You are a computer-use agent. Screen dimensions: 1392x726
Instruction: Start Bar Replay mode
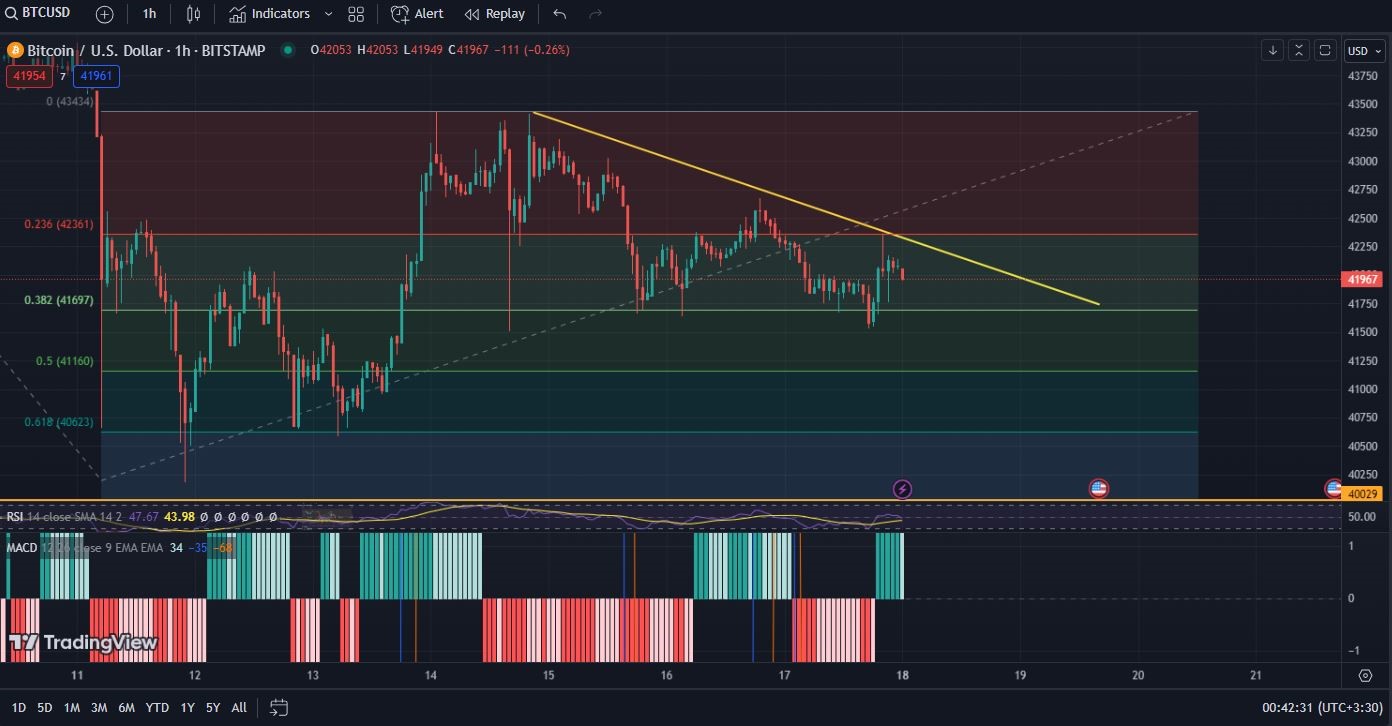pyautogui.click(x=495, y=14)
